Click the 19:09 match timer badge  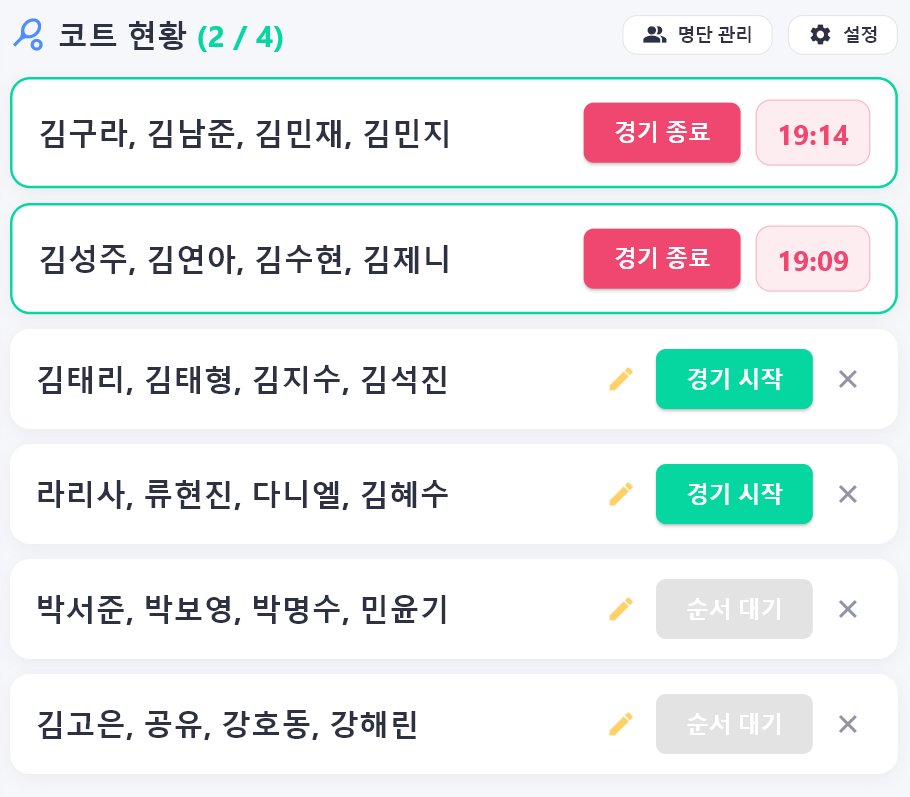[x=813, y=258]
